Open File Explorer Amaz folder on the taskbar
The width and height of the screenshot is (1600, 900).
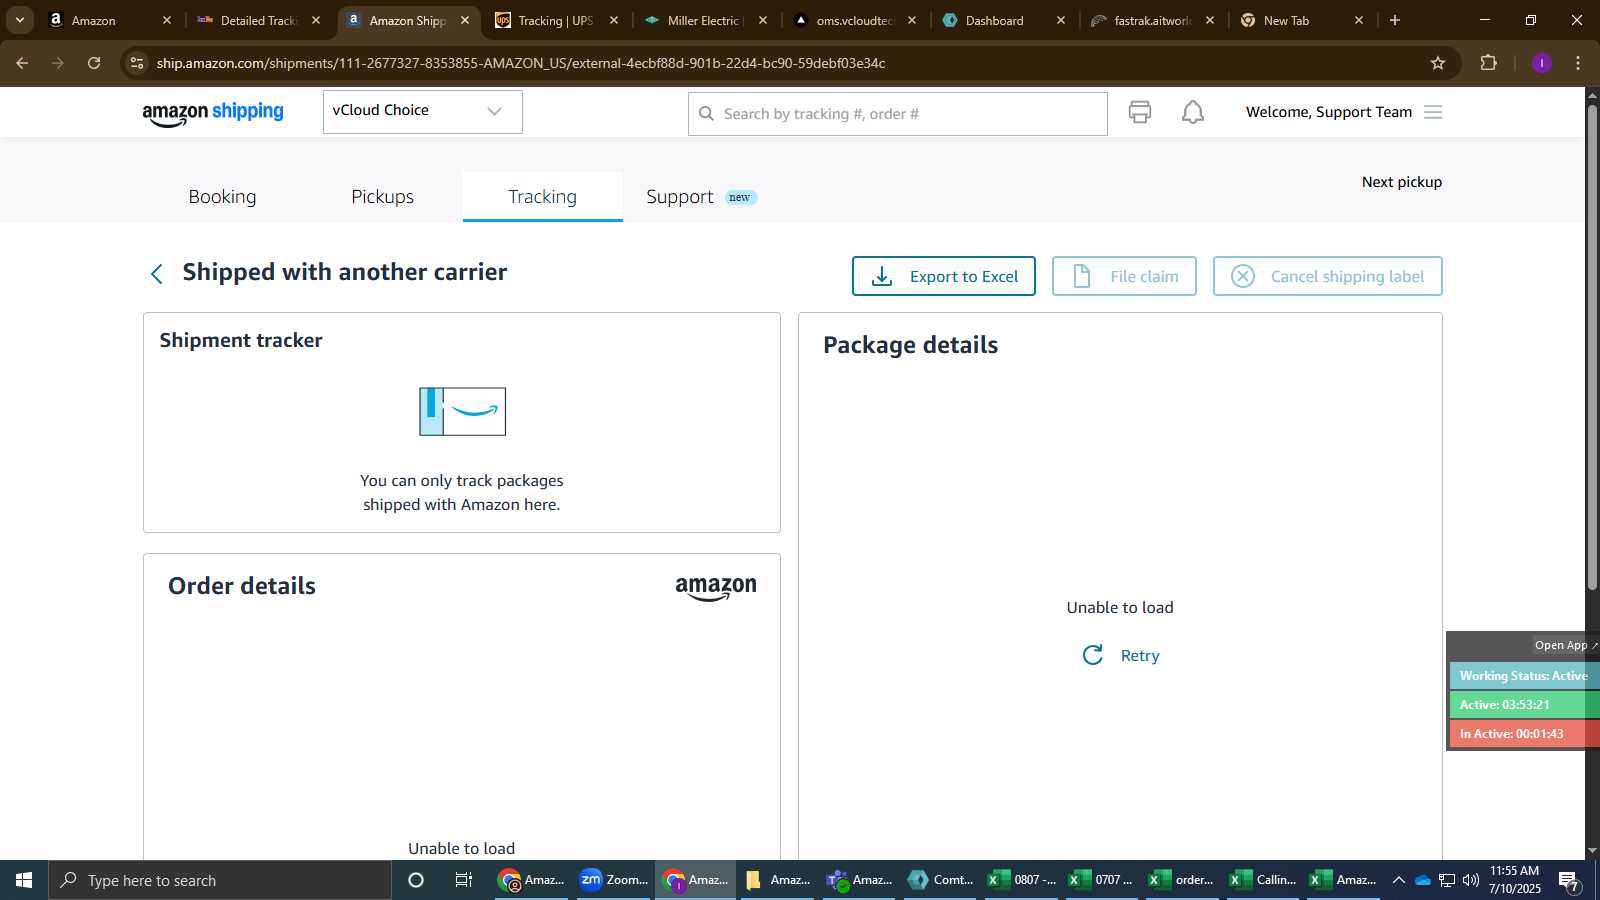coord(777,880)
